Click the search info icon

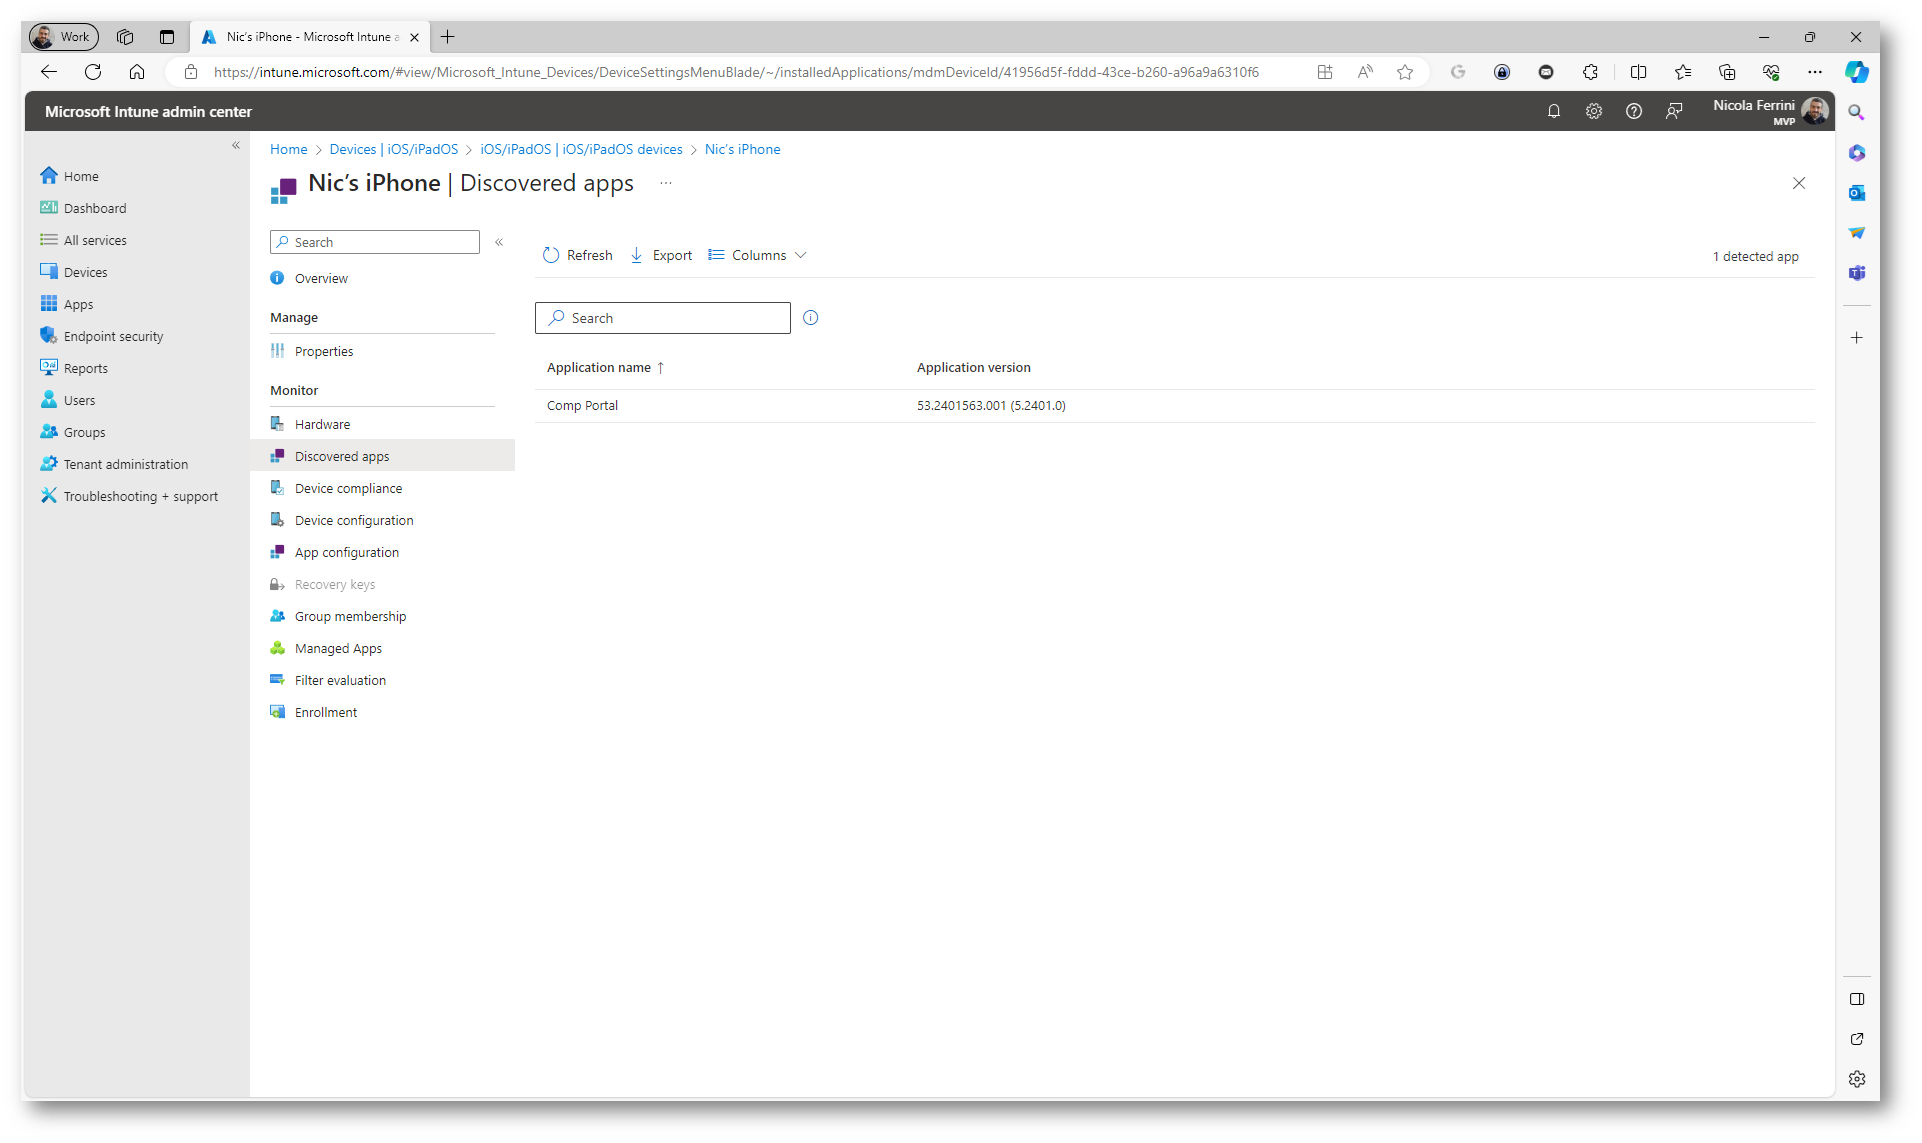pos(811,318)
